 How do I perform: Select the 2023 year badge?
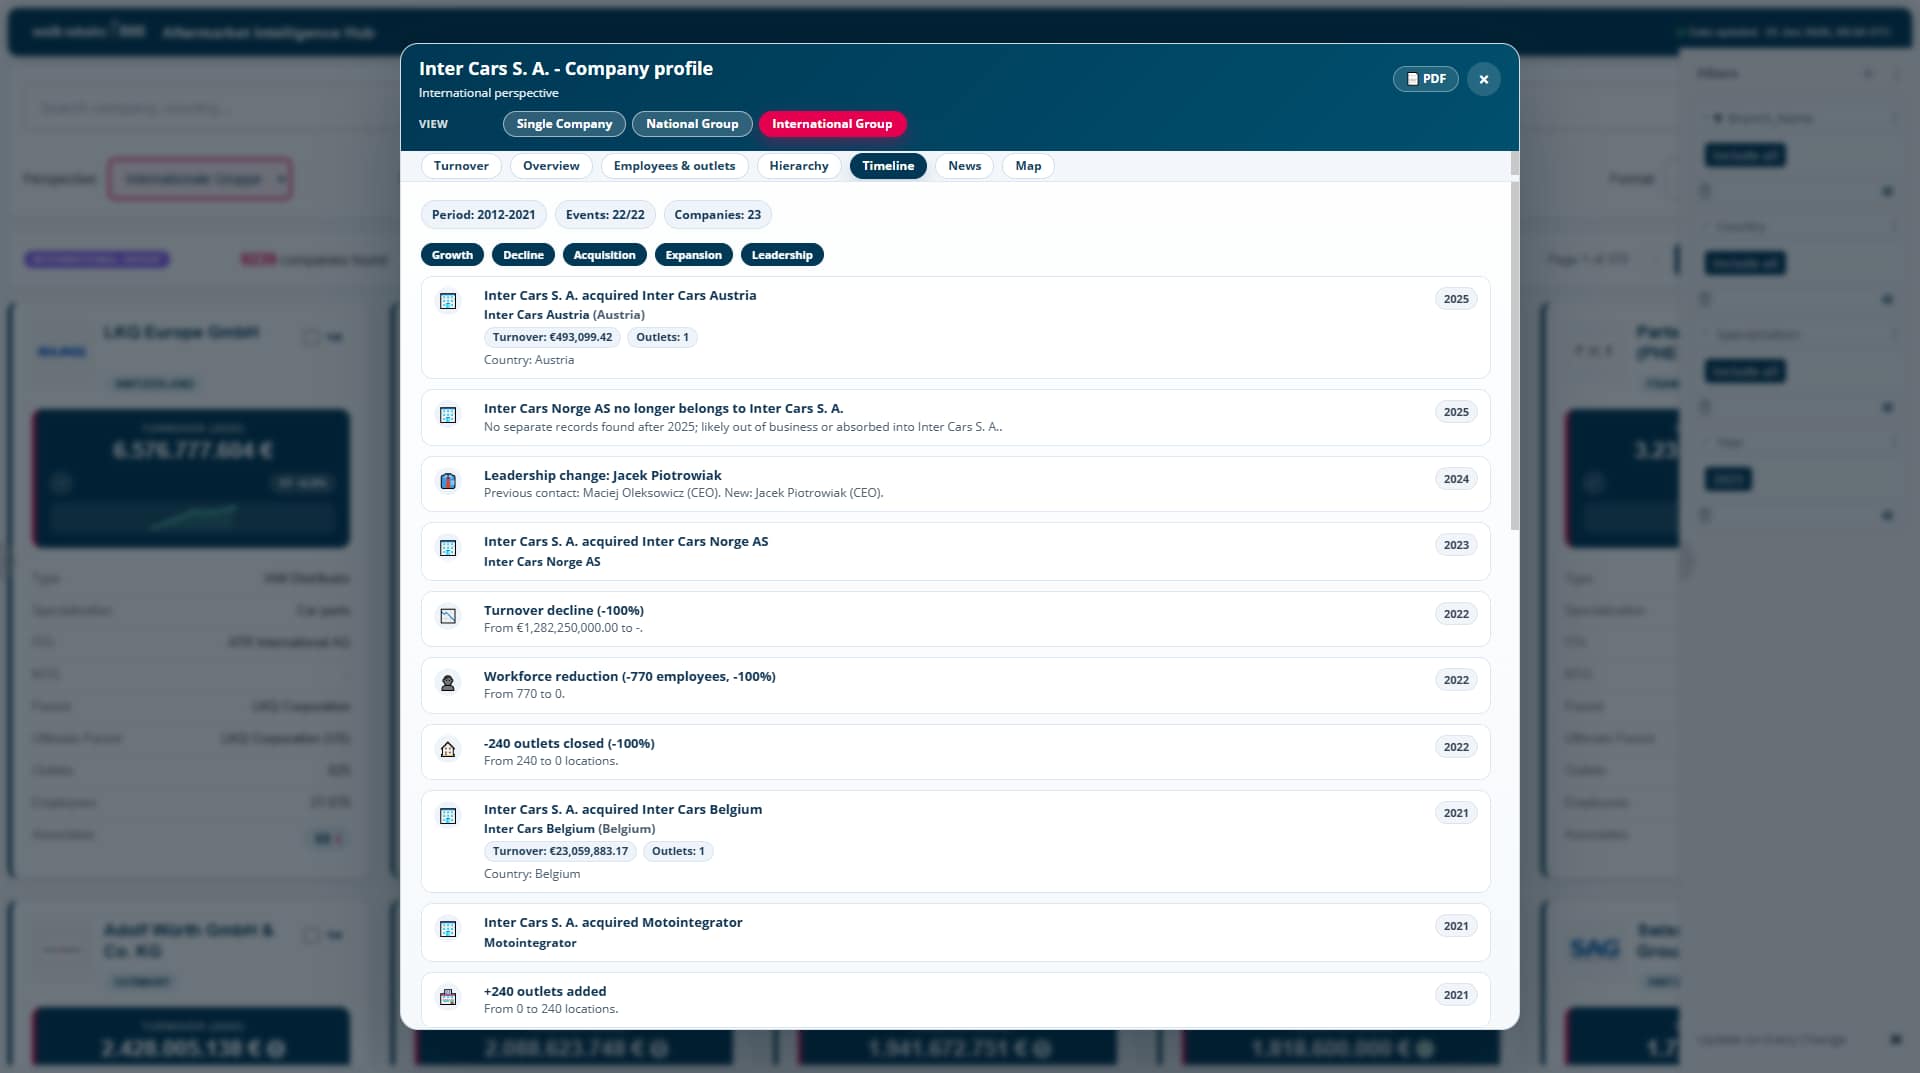point(1456,545)
